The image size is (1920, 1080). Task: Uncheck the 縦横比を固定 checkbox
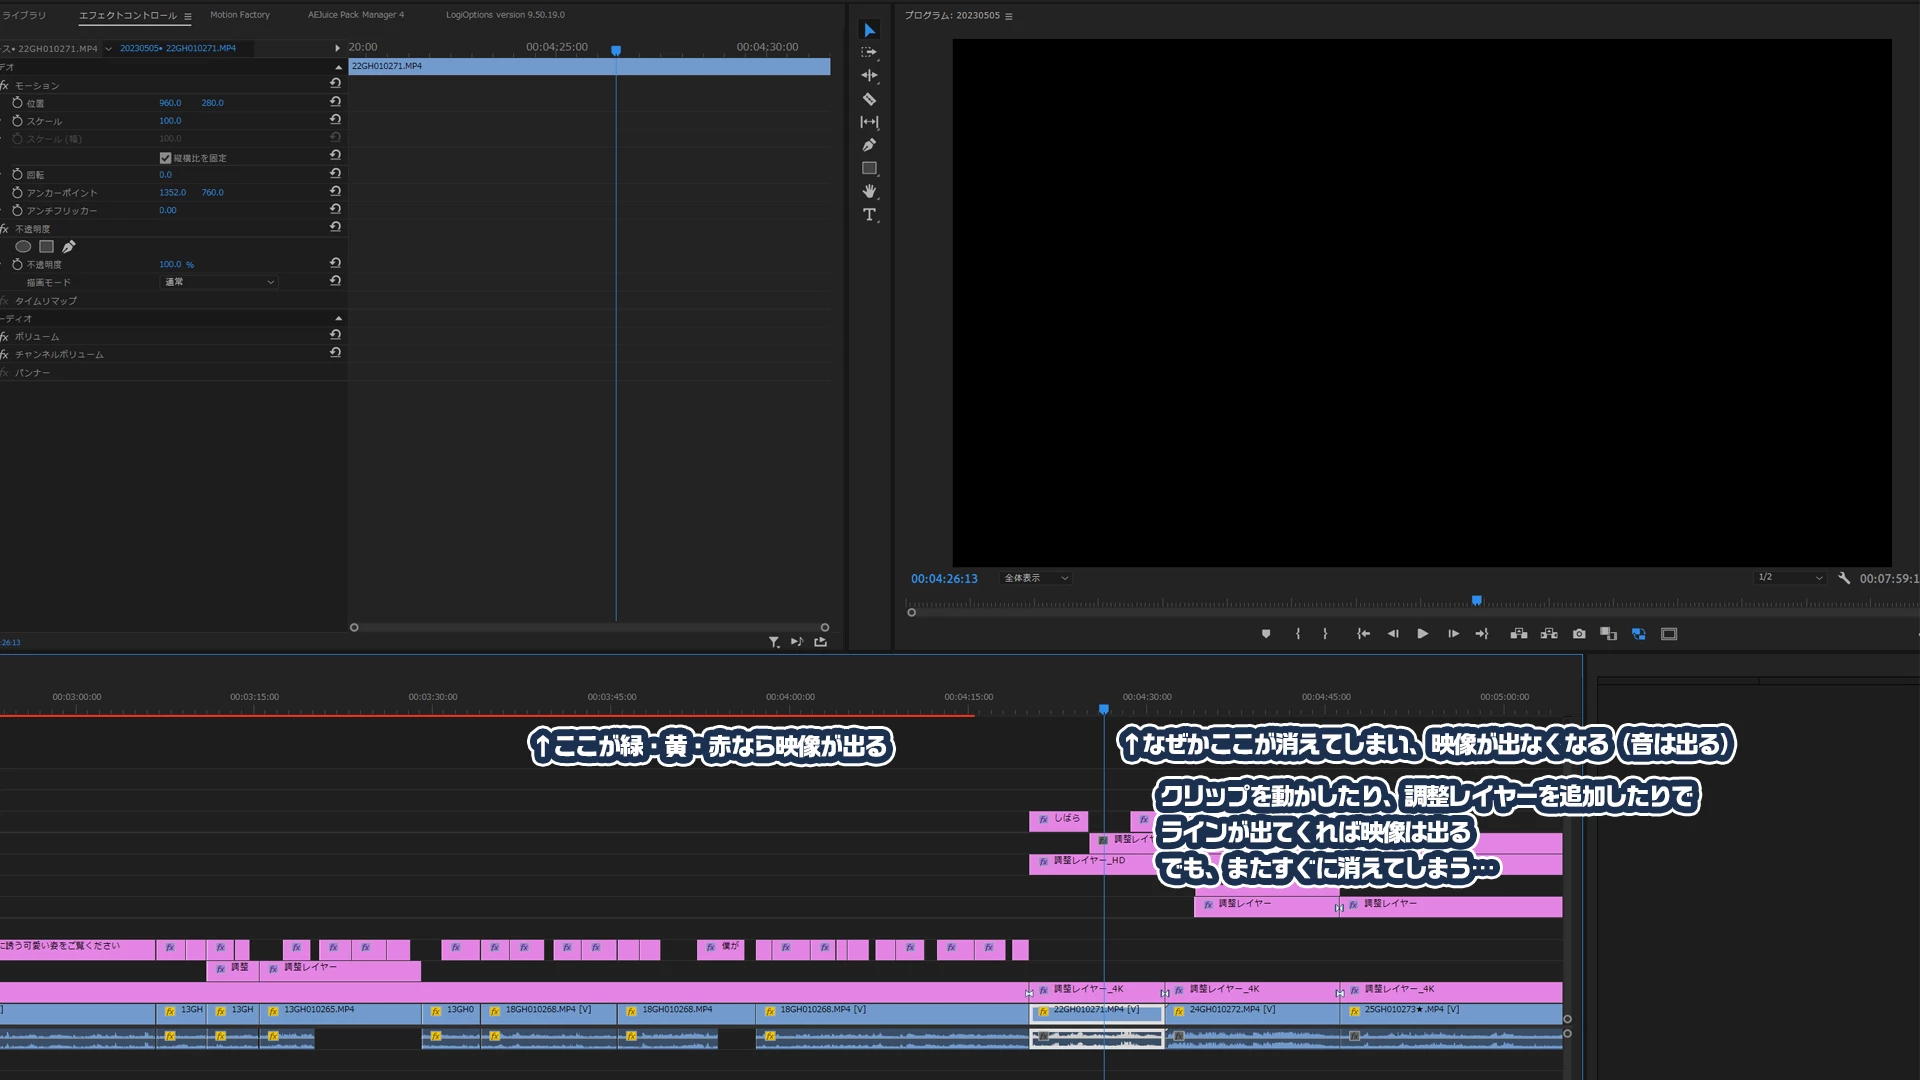(165, 158)
